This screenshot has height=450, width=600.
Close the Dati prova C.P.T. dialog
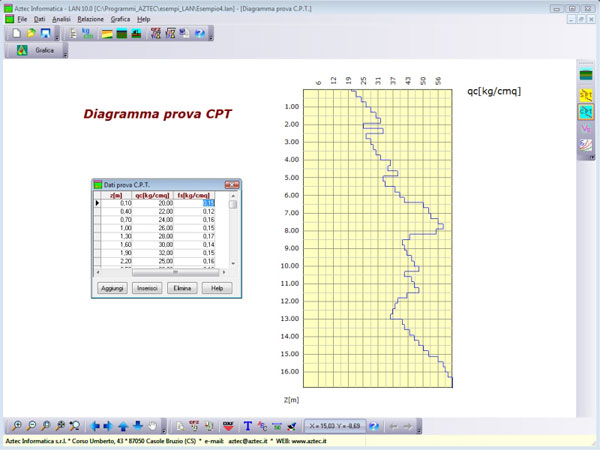[x=232, y=185]
